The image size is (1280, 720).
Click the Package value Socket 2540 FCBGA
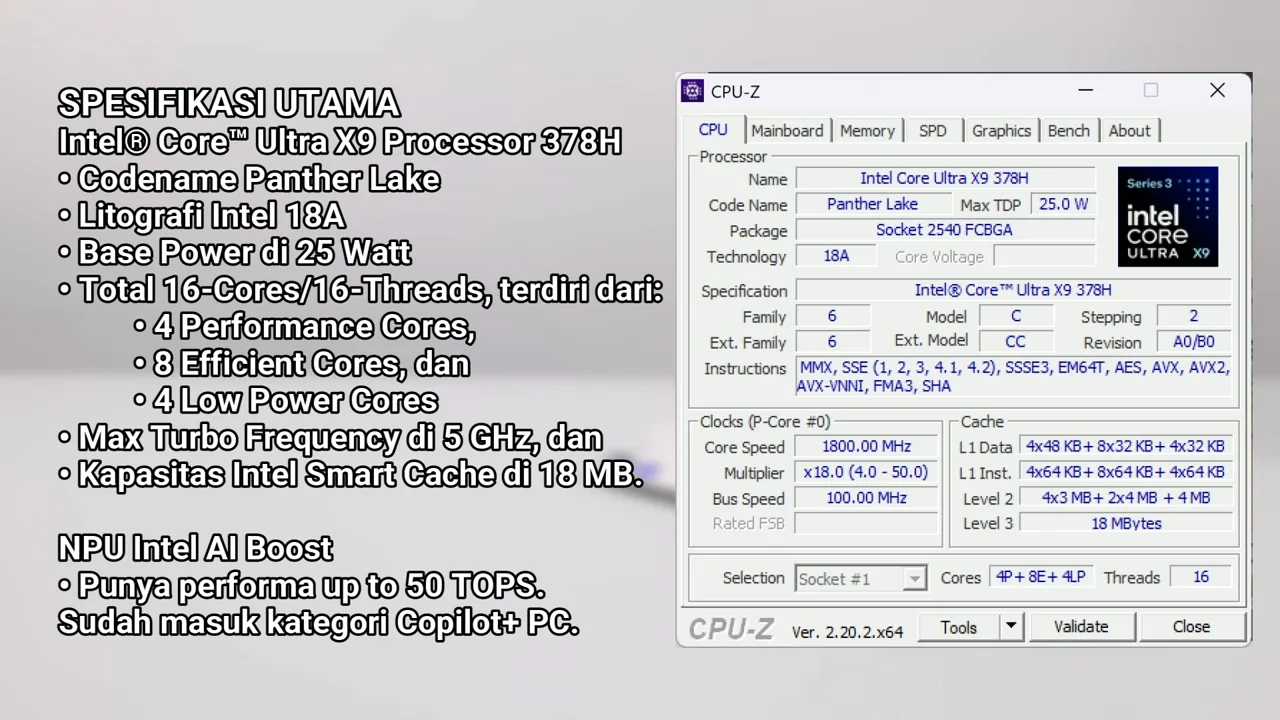point(944,230)
